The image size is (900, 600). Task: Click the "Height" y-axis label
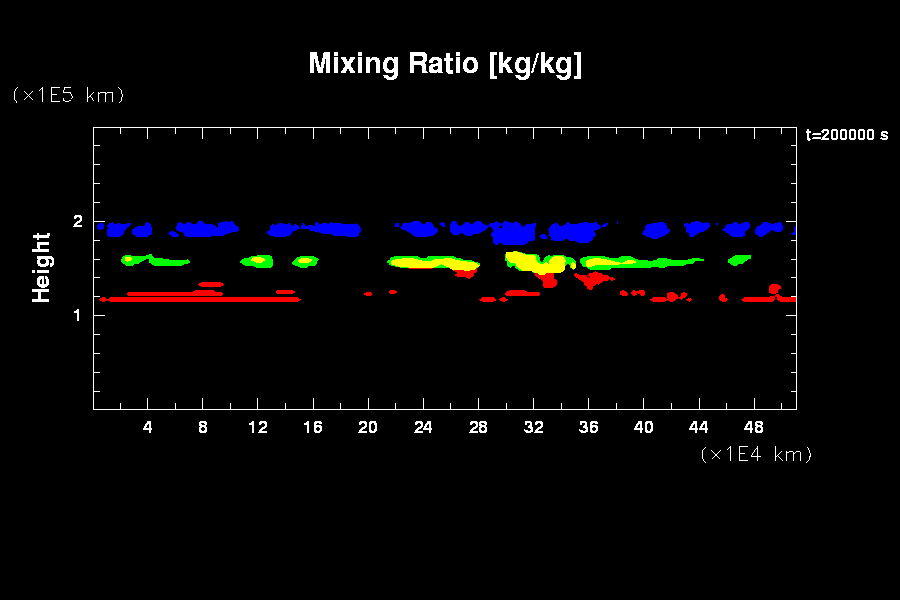click(41, 267)
